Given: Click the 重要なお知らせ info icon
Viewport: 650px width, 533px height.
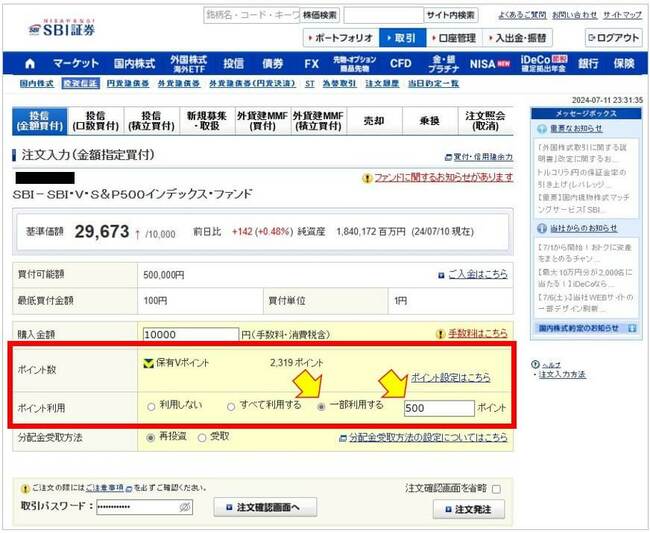Looking at the screenshot, I should (x=542, y=129).
